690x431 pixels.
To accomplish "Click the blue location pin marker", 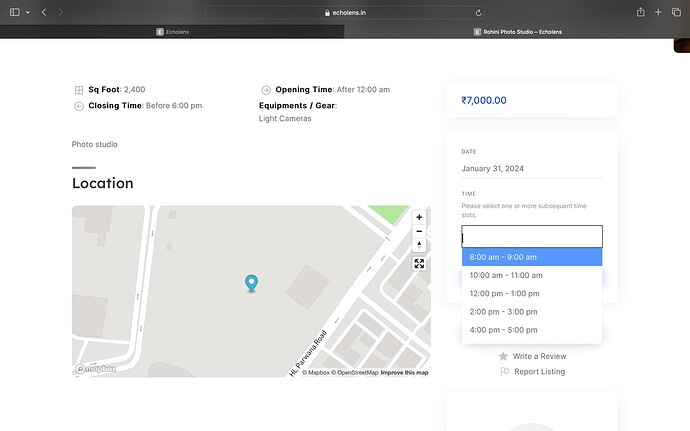I will coord(251,283).
